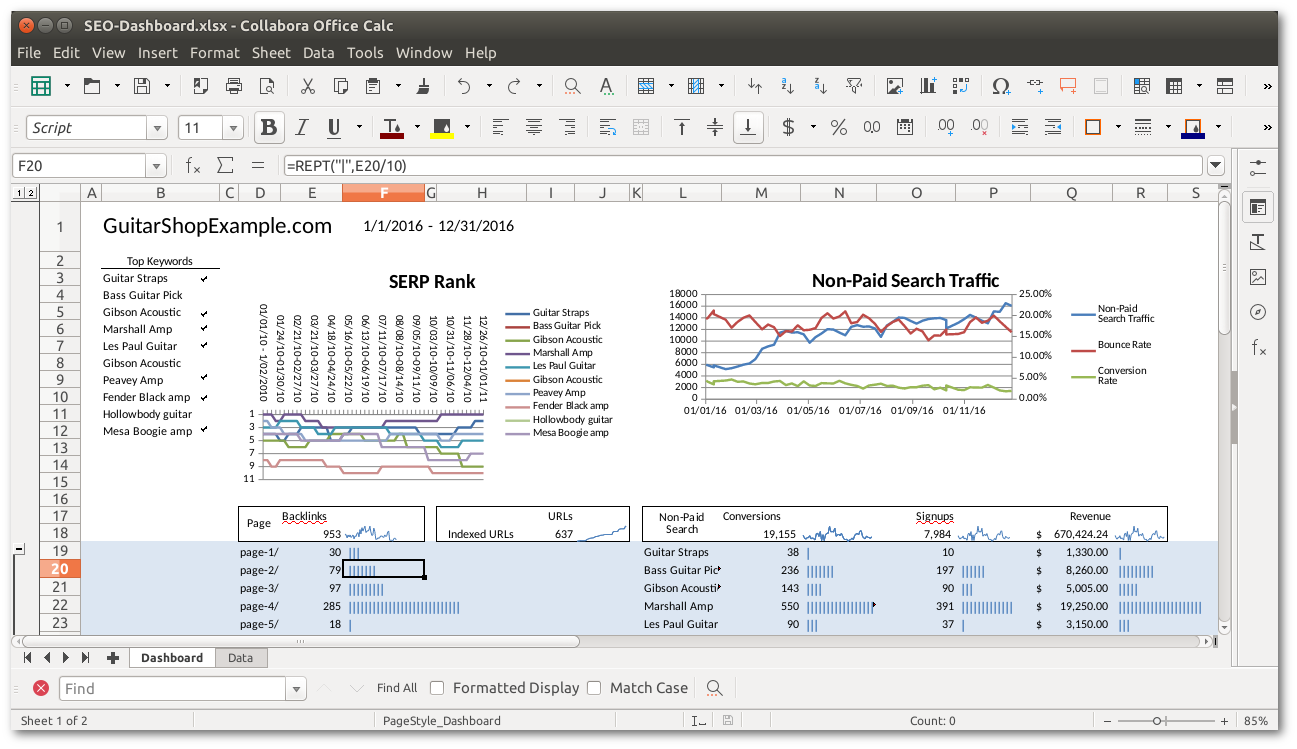This screenshot has width=1297, height=749.
Task: Click the zoom slider handle
Action: (x=1157, y=721)
